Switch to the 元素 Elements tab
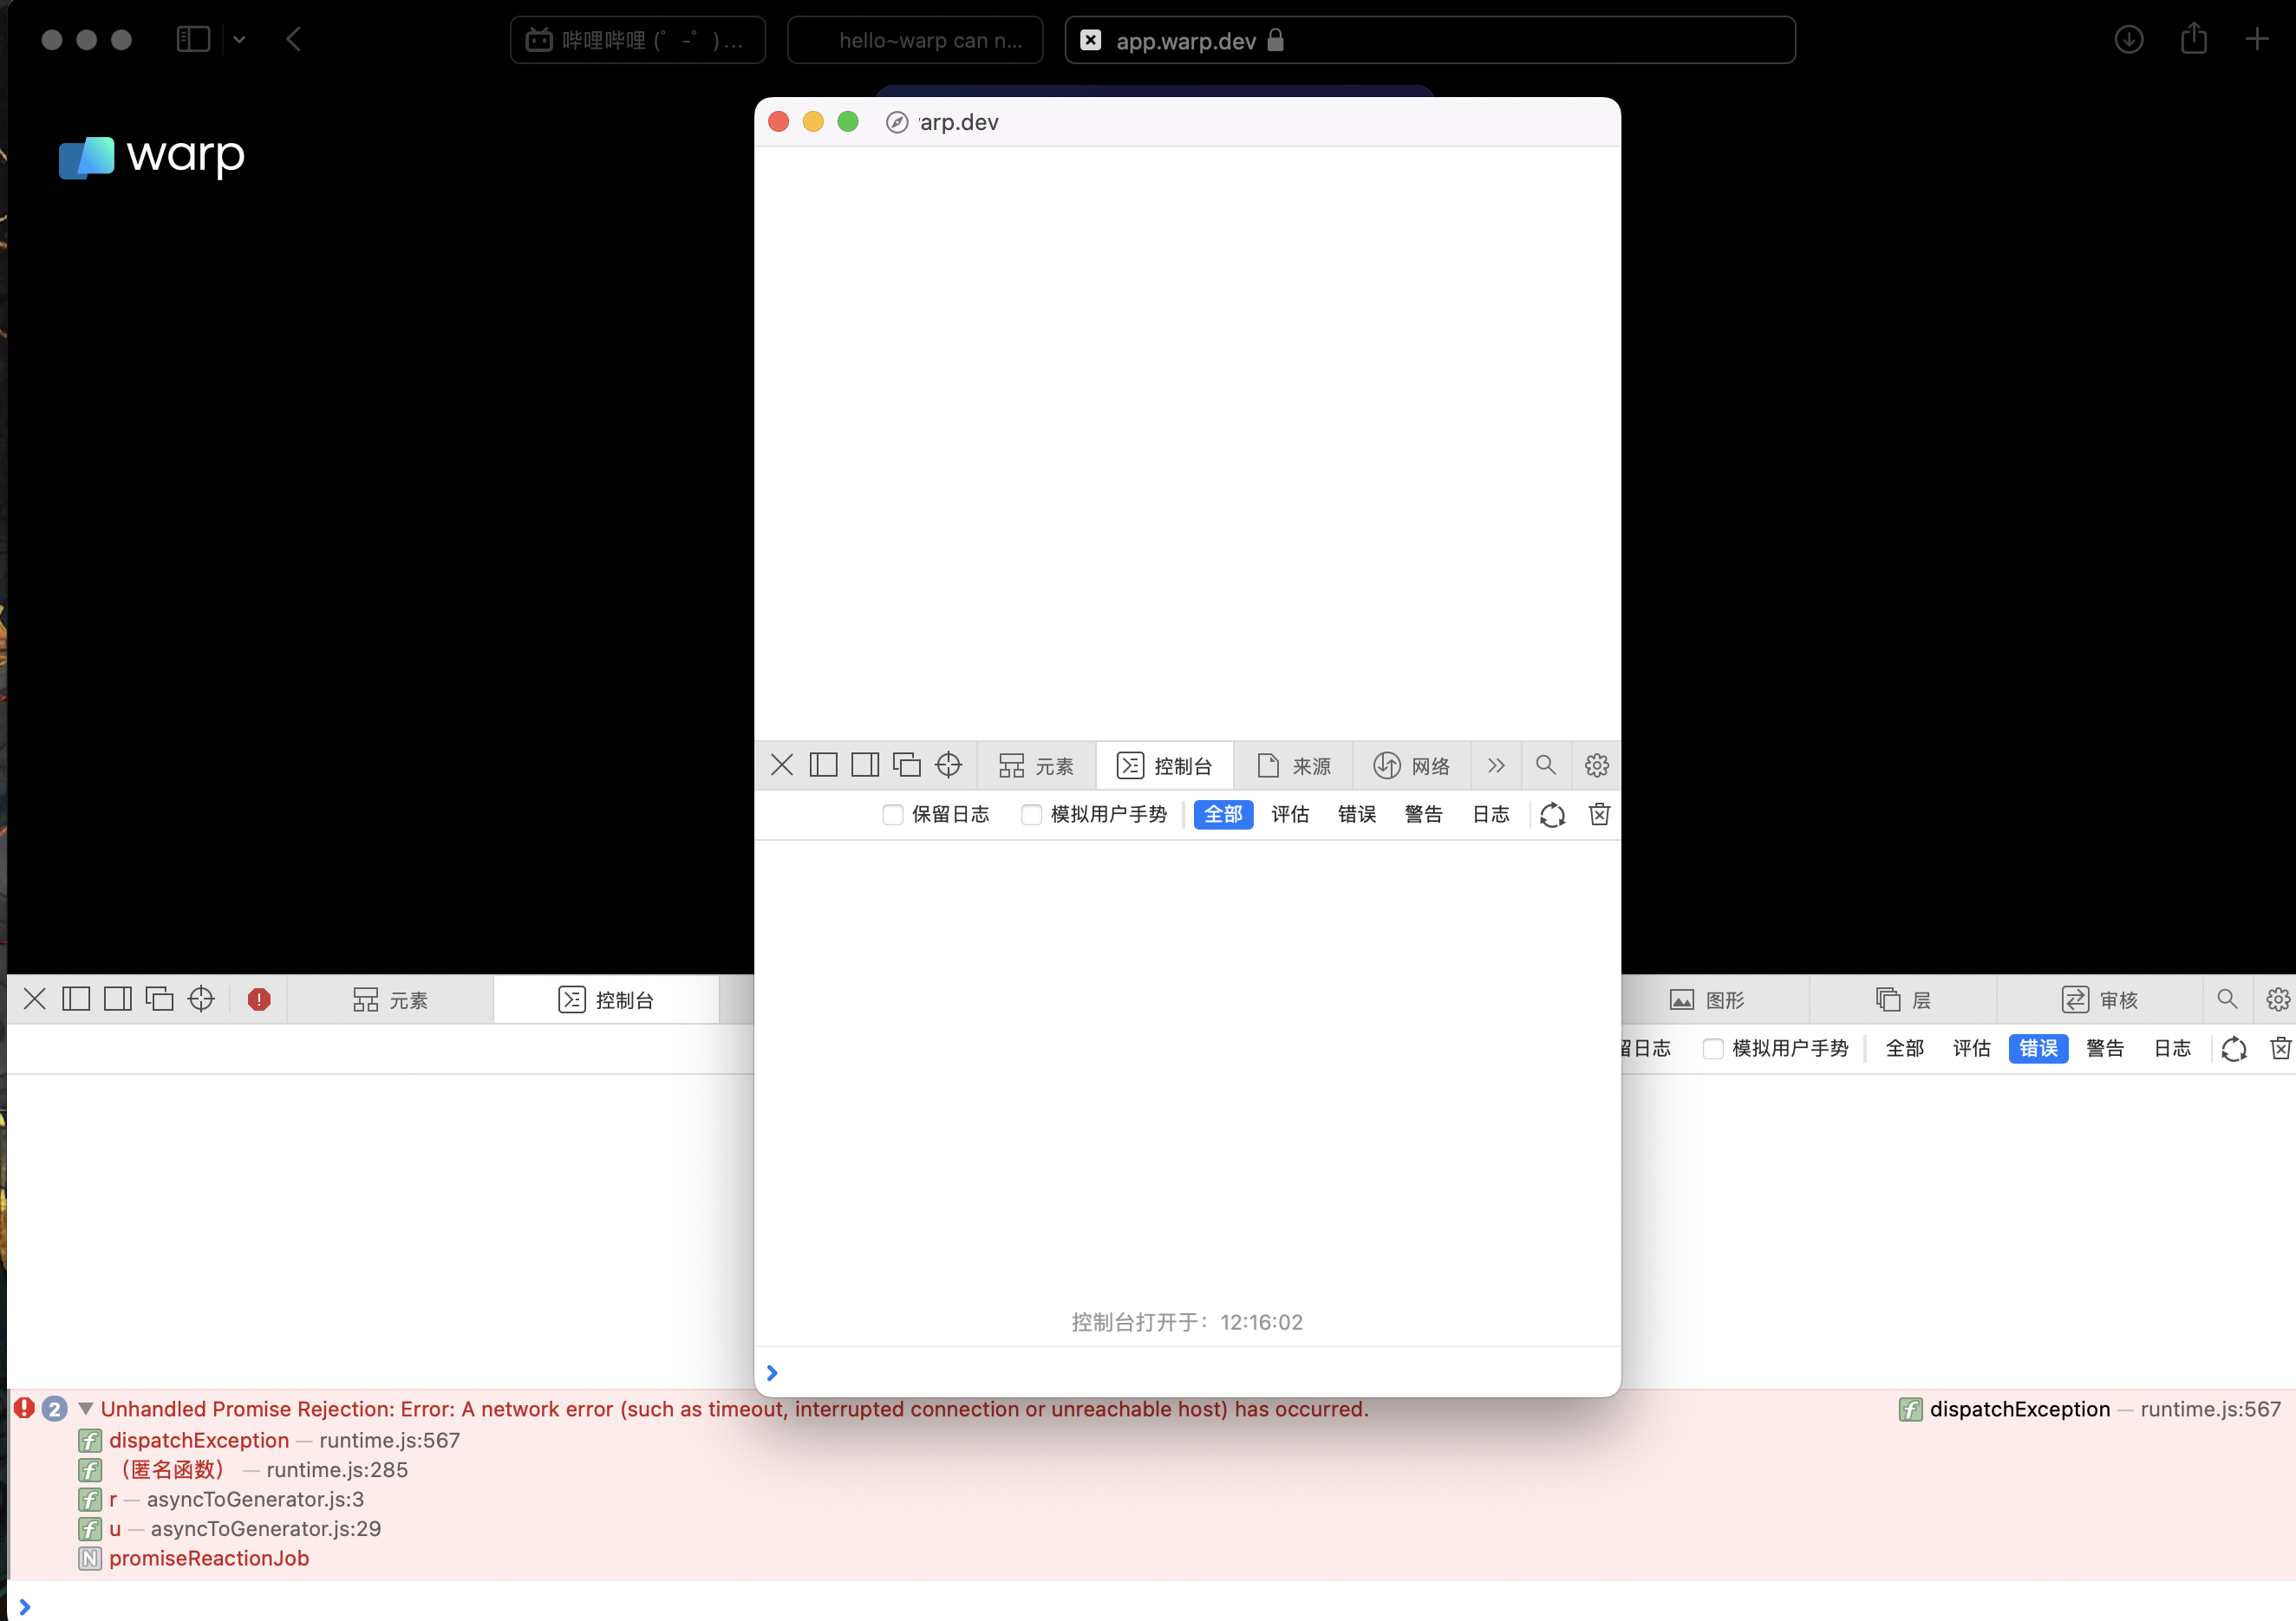Screen dimensions: 2296x1621 [x=1036, y=765]
